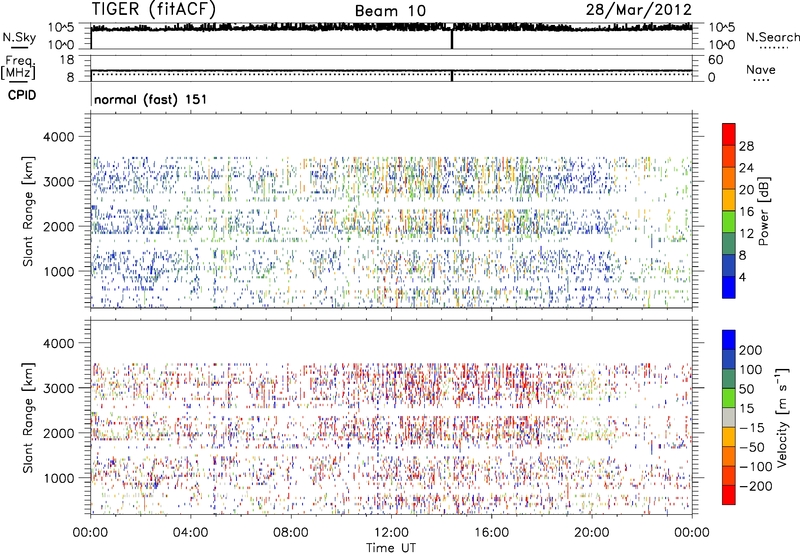Click the 12:00 time tick label
Image resolution: width=800 pixels, height=554 pixels.
[x=391, y=533]
